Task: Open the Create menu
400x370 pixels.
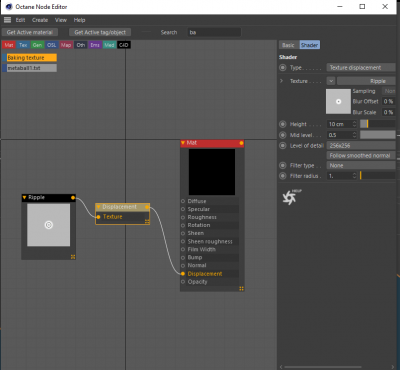Action: [x=40, y=20]
